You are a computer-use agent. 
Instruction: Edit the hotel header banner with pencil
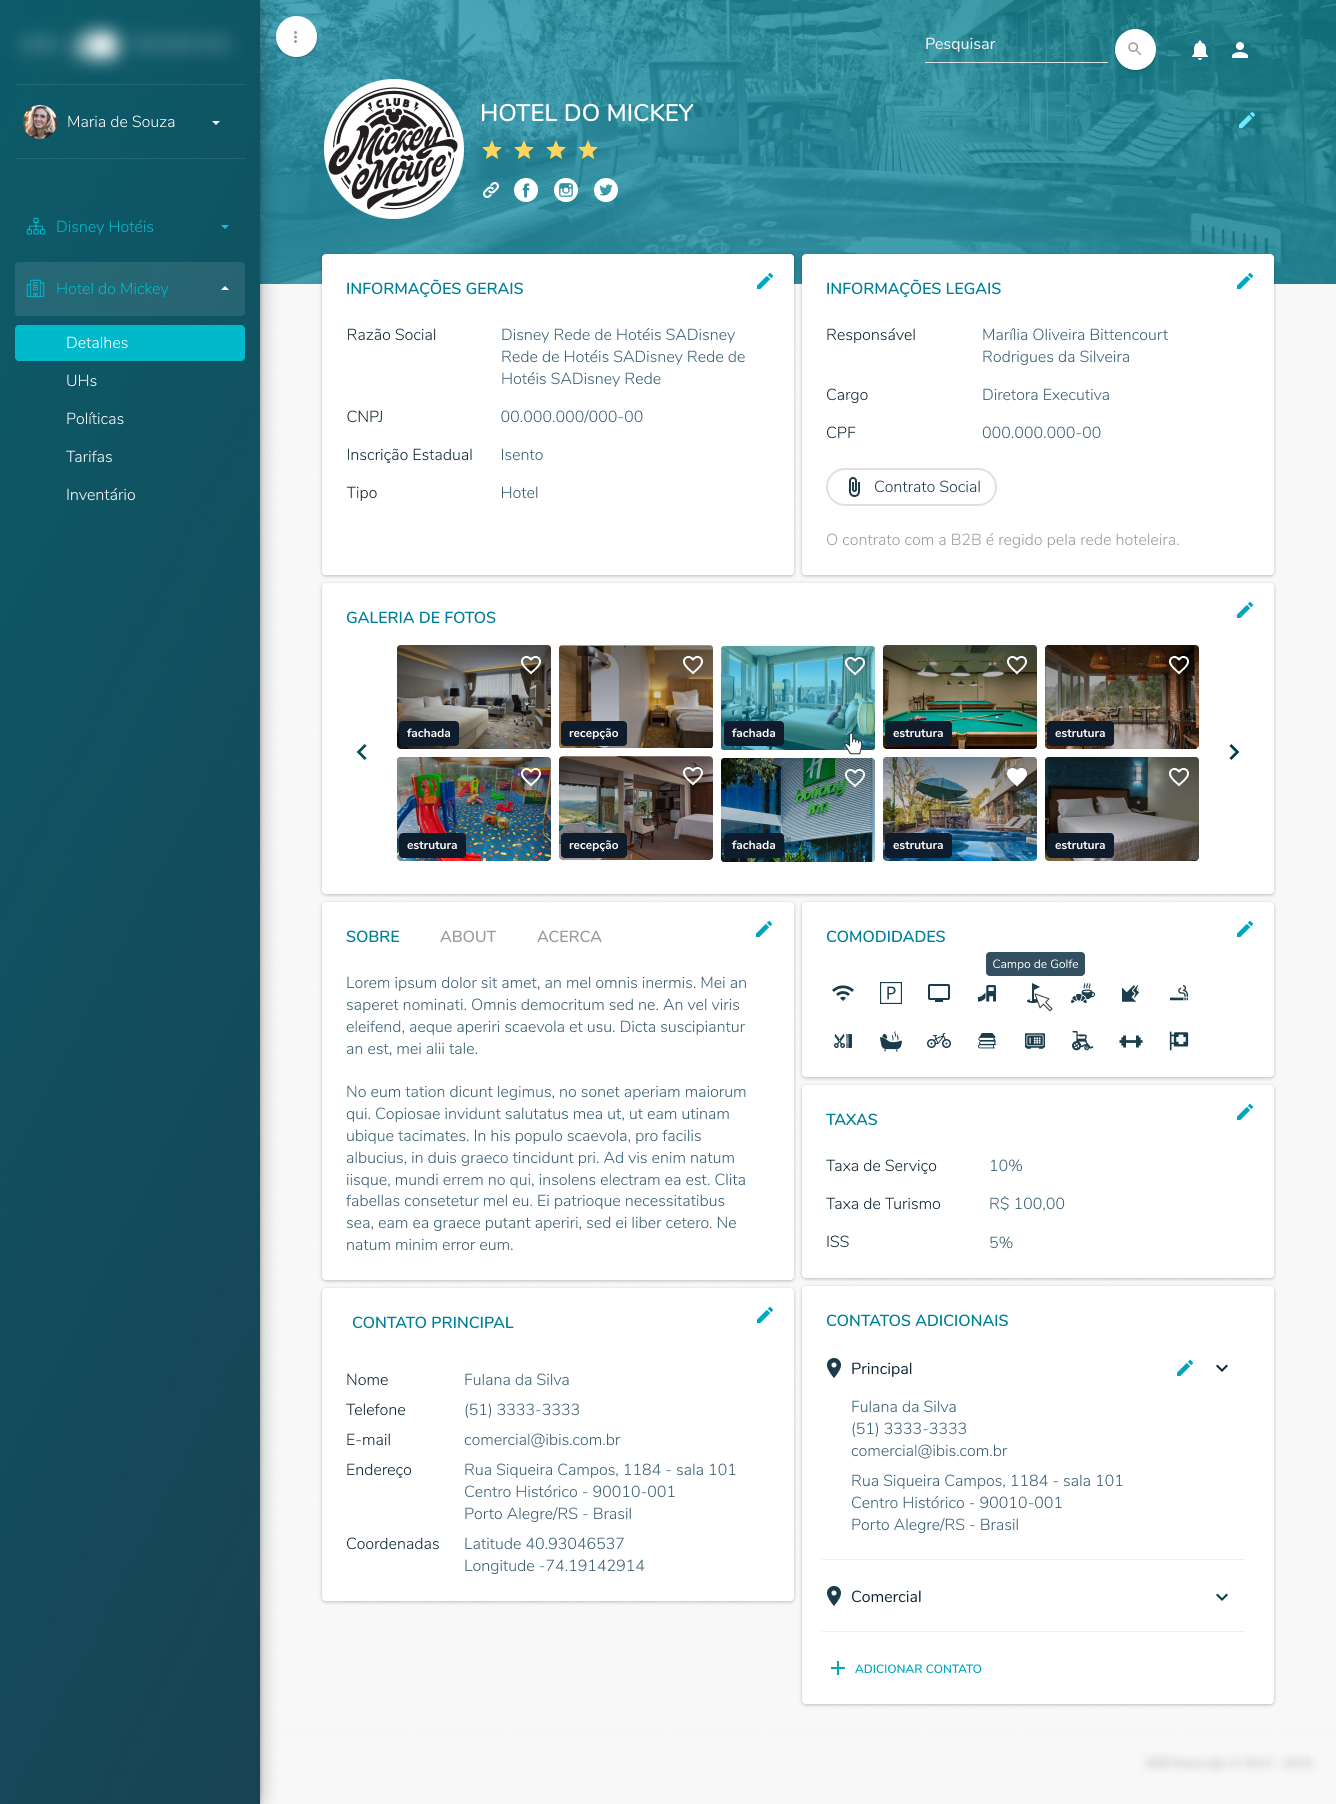point(1246,120)
